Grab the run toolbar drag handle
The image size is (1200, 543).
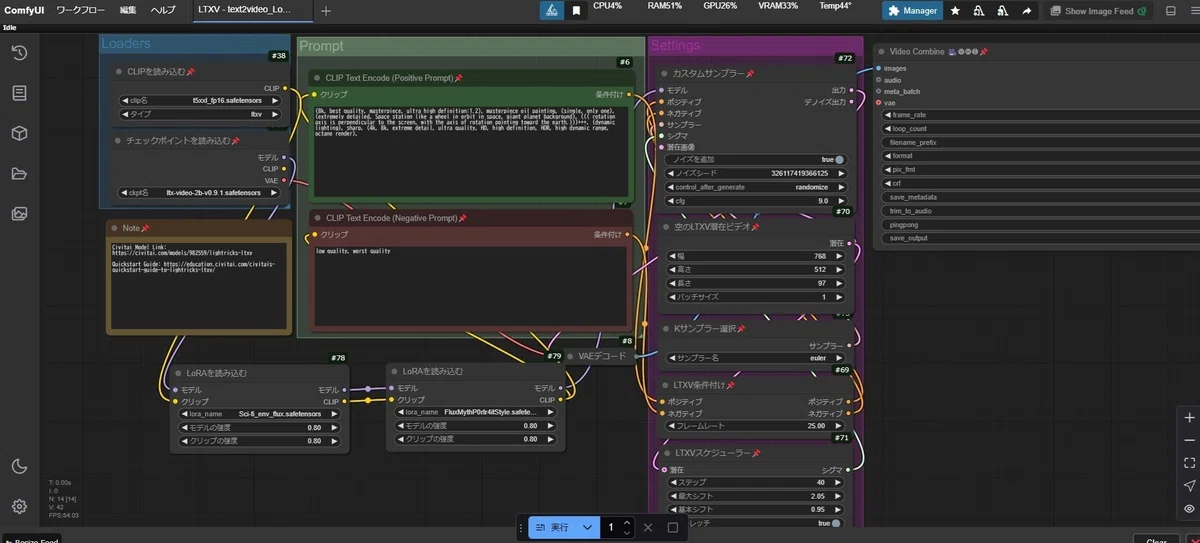[x=521, y=527]
